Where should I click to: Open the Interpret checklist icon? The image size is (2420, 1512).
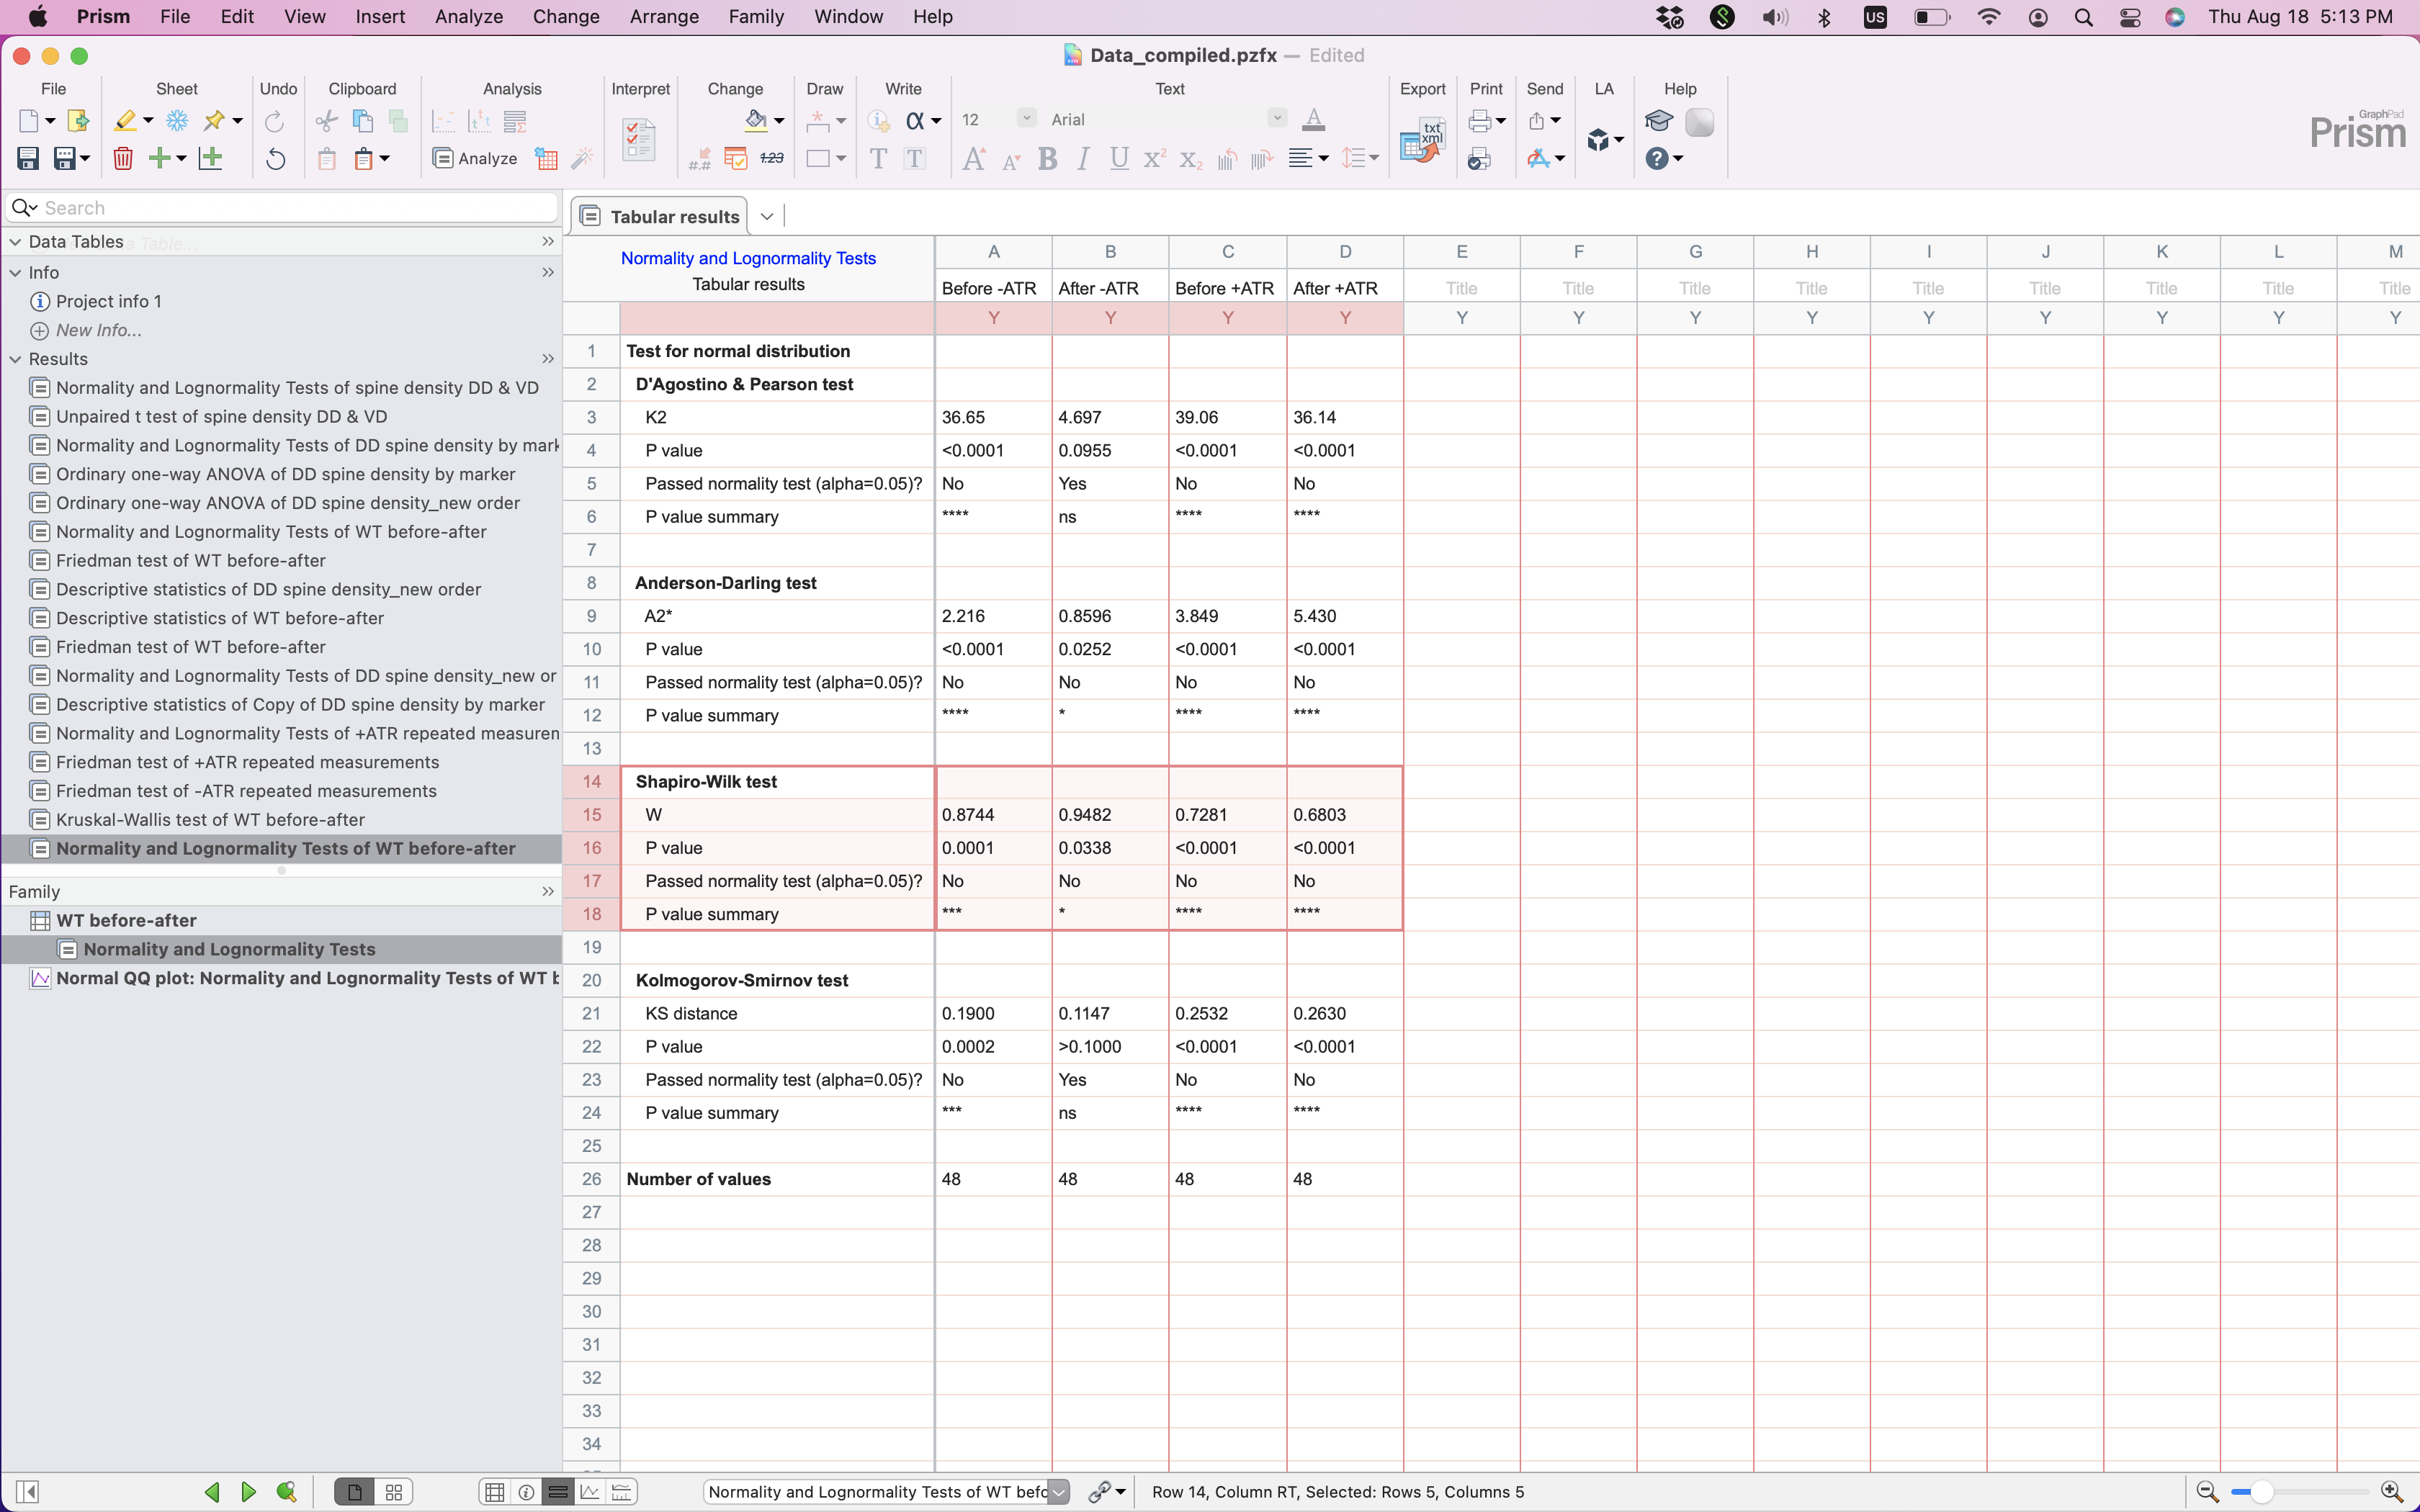pos(639,140)
